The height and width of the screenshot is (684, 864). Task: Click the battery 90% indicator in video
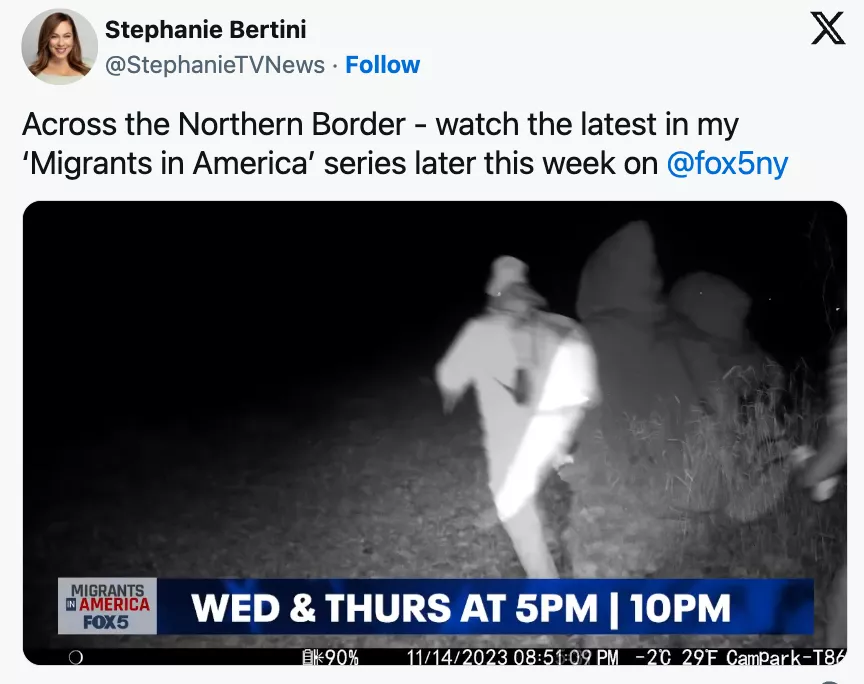[331, 657]
